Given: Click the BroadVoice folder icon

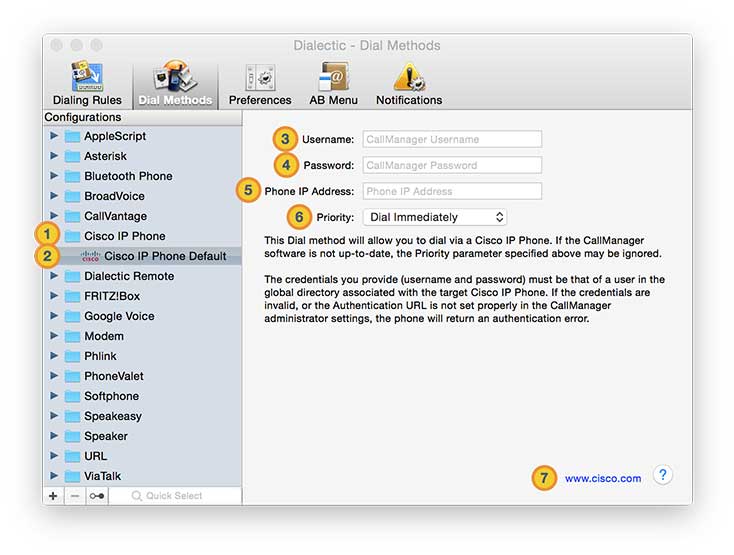Looking at the screenshot, I should tap(72, 196).
